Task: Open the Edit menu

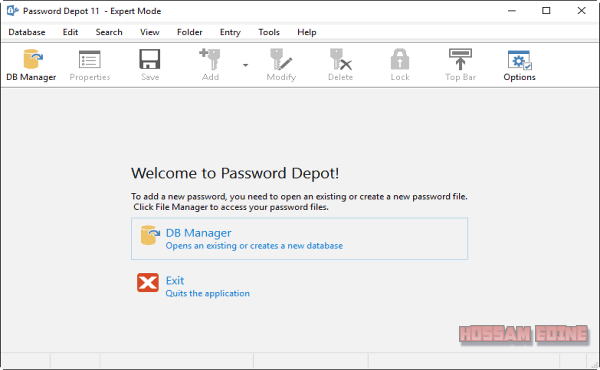Action: [70, 32]
